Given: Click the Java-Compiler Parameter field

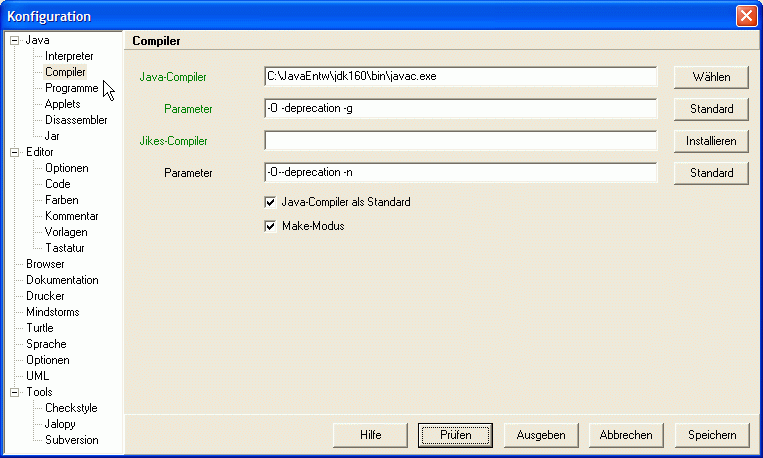Looking at the screenshot, I should click(461, 109).
